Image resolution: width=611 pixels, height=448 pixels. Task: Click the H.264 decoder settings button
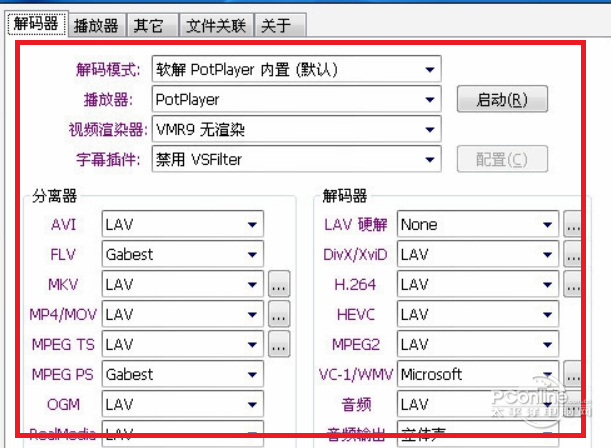(573, 284)
